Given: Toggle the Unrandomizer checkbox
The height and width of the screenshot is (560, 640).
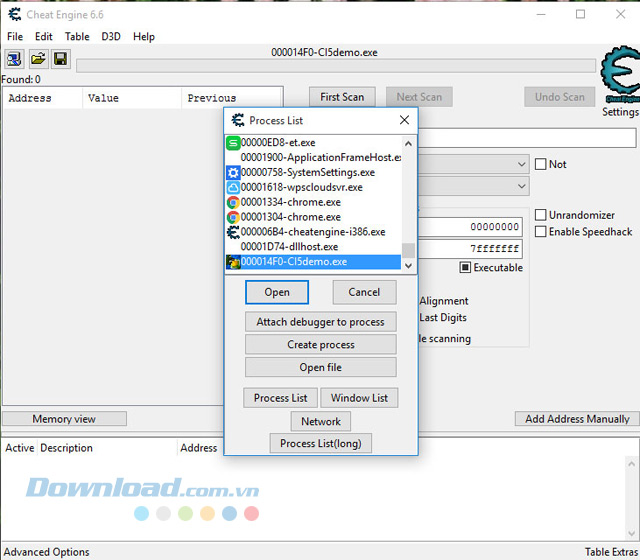Looking at the screenshot, I should pos(541,215).
